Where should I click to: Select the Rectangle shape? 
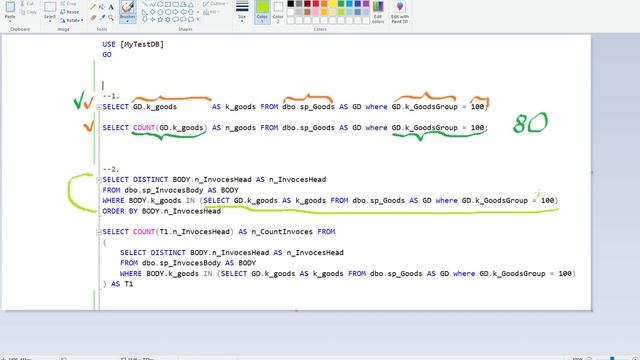click(x=168, y=4)
